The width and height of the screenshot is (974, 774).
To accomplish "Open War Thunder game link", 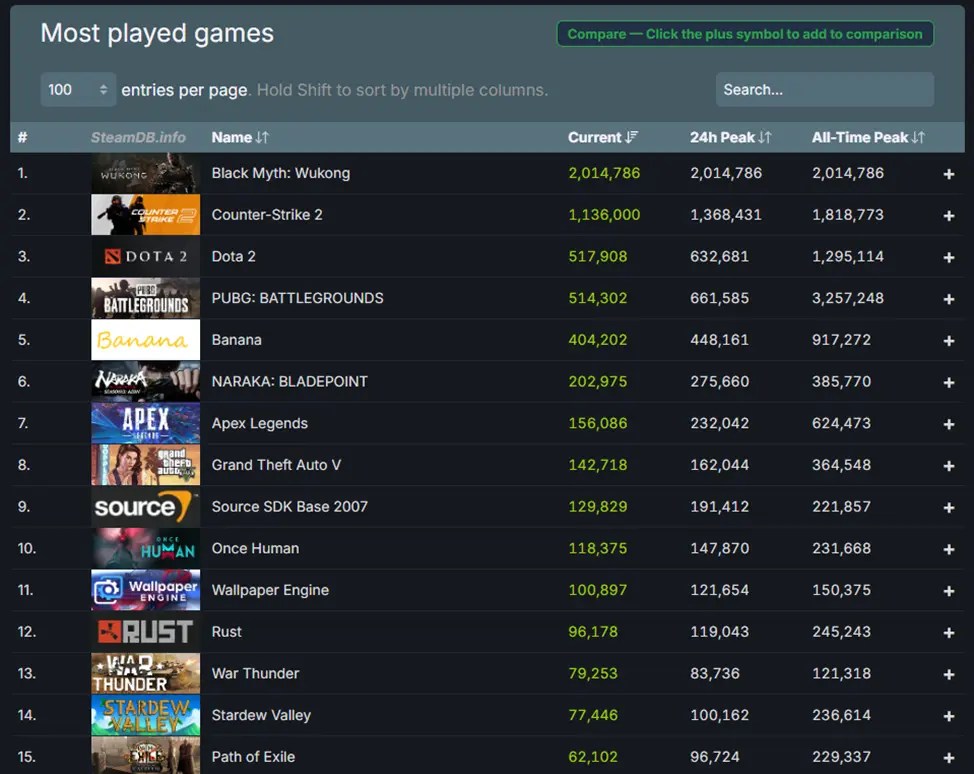I will (255, 673).
